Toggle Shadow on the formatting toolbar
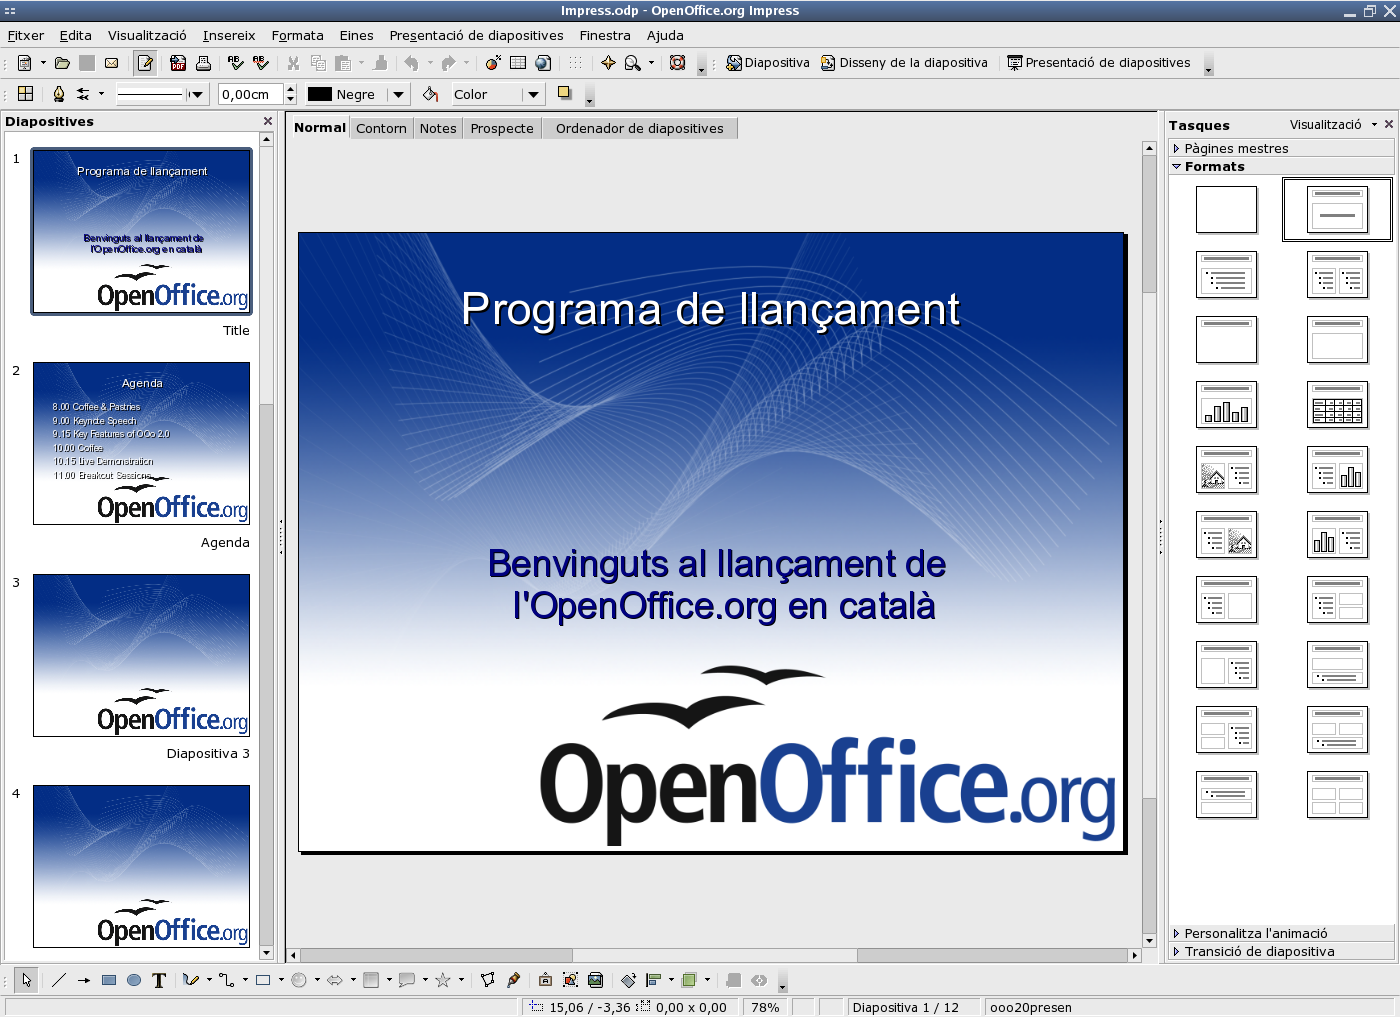The height and width of the screenshot is (1017, 1400). pos(565,94)
